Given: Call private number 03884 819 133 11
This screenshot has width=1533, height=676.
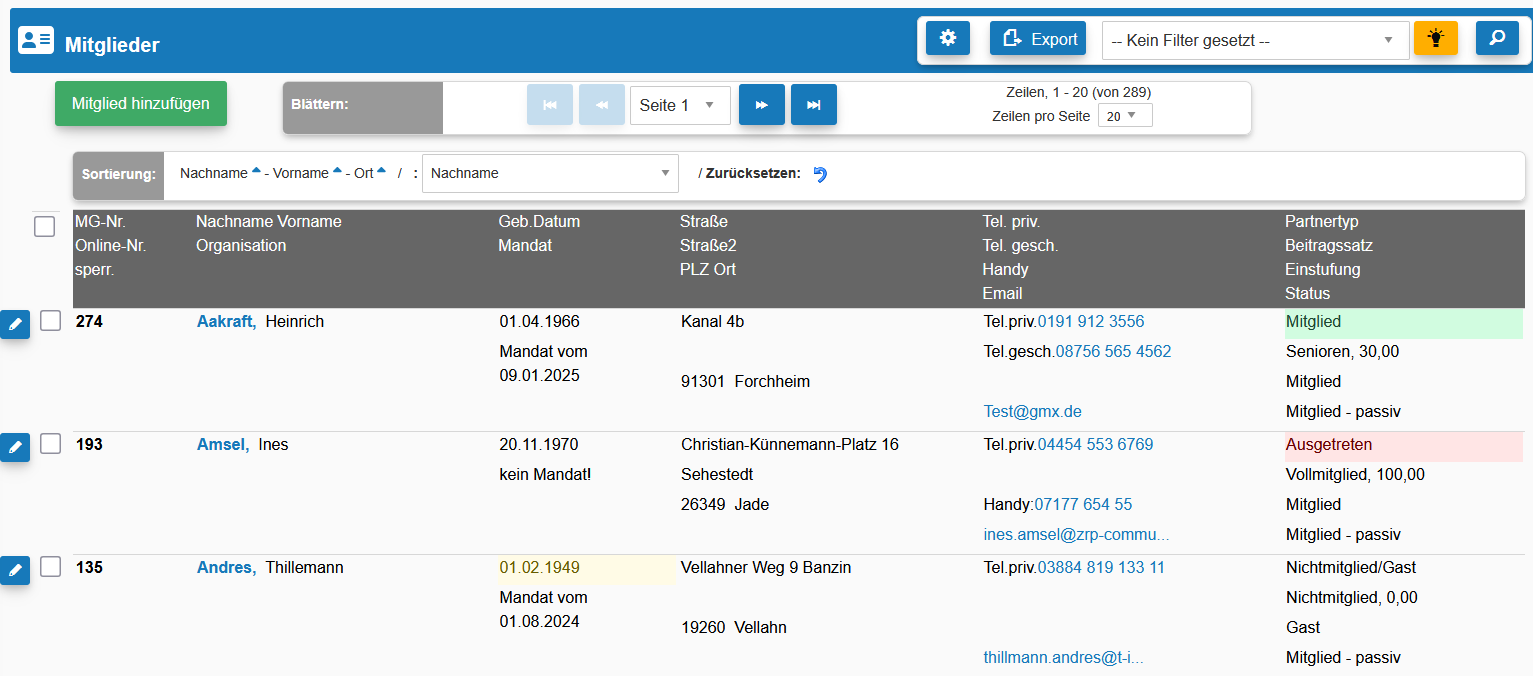Looking at the screenshot, I should [1101, 567].
